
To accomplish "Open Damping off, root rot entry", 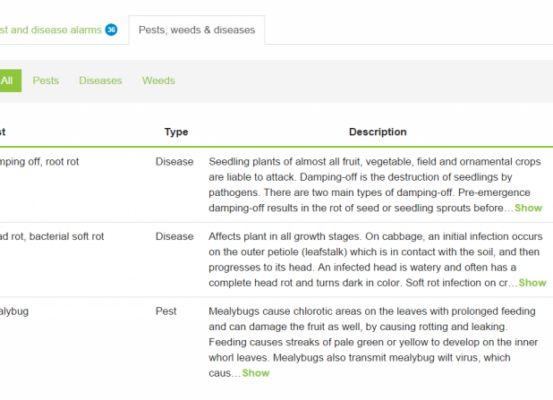I will (39, 162).
